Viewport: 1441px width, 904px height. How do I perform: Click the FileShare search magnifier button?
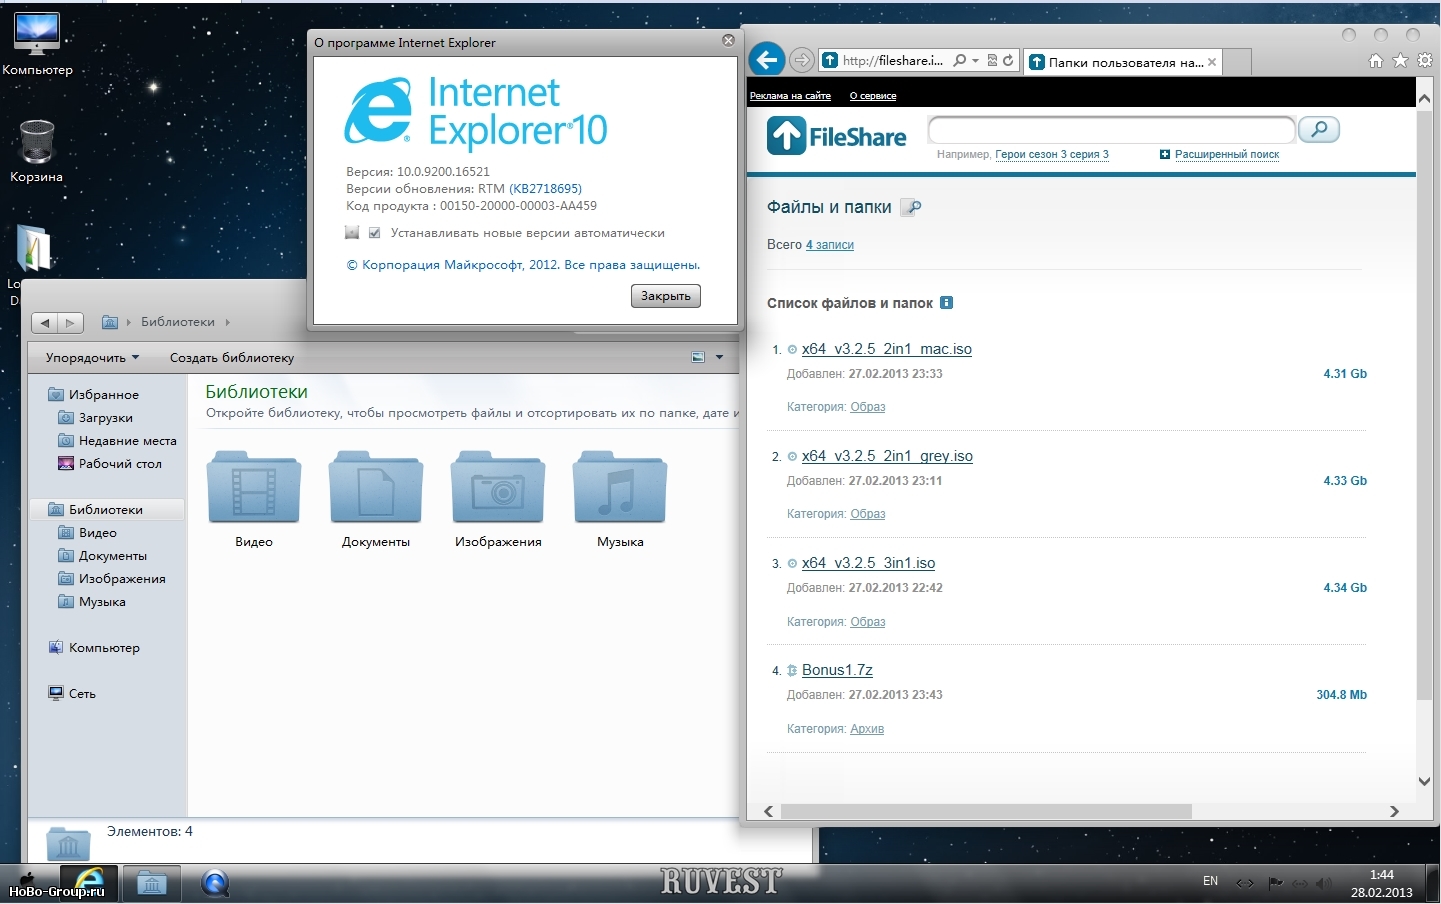(1319, 129)
